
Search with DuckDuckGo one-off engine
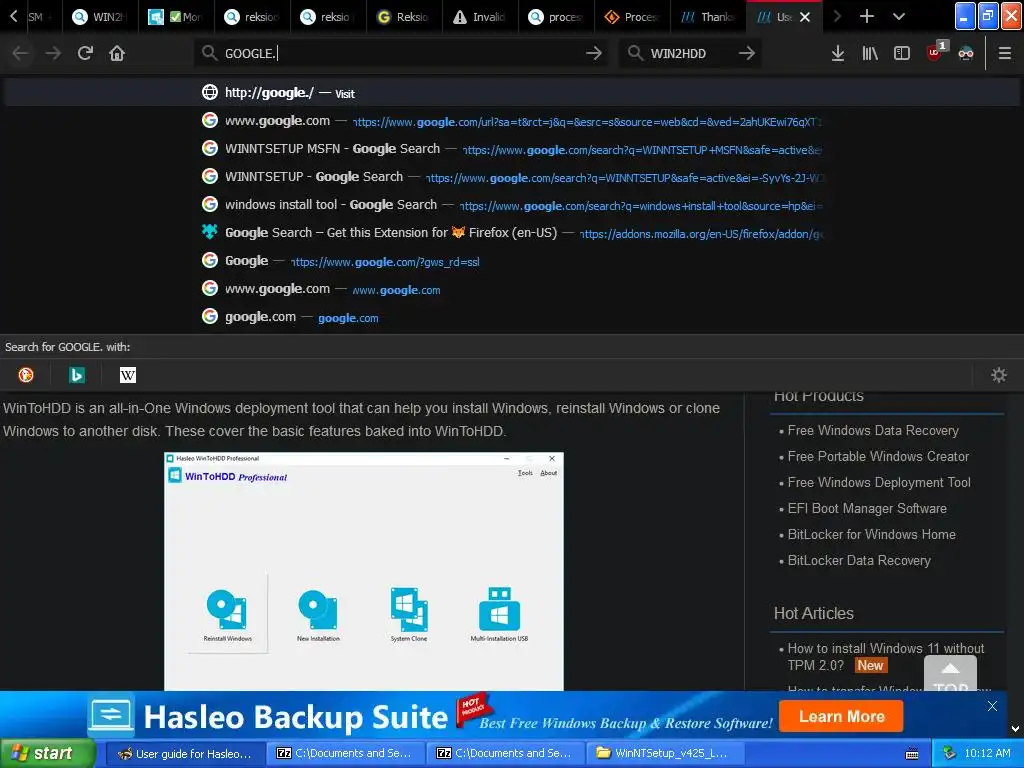pos(26,375)
